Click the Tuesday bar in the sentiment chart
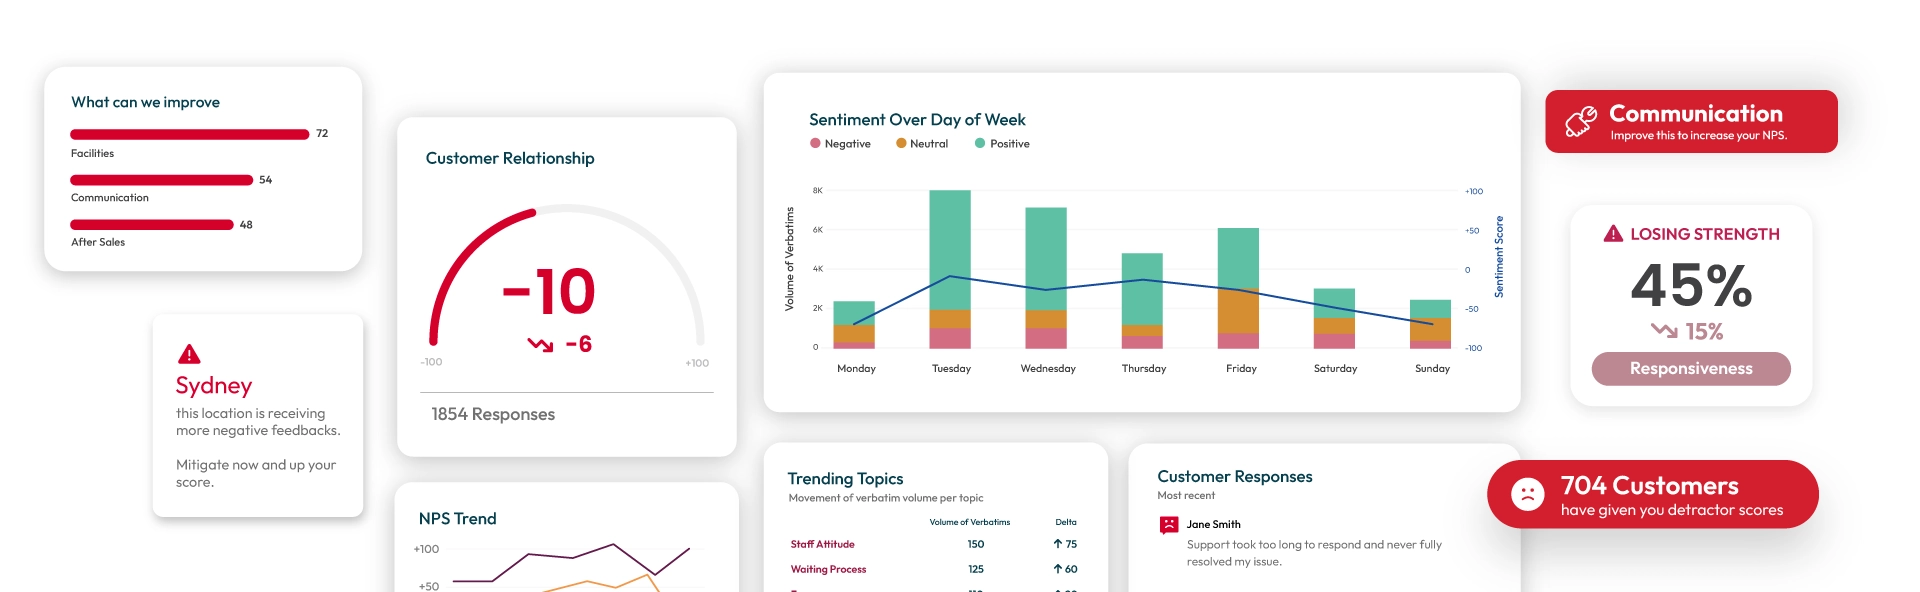Viewport: 1920px width, 592px height. (x=950, y=269)
